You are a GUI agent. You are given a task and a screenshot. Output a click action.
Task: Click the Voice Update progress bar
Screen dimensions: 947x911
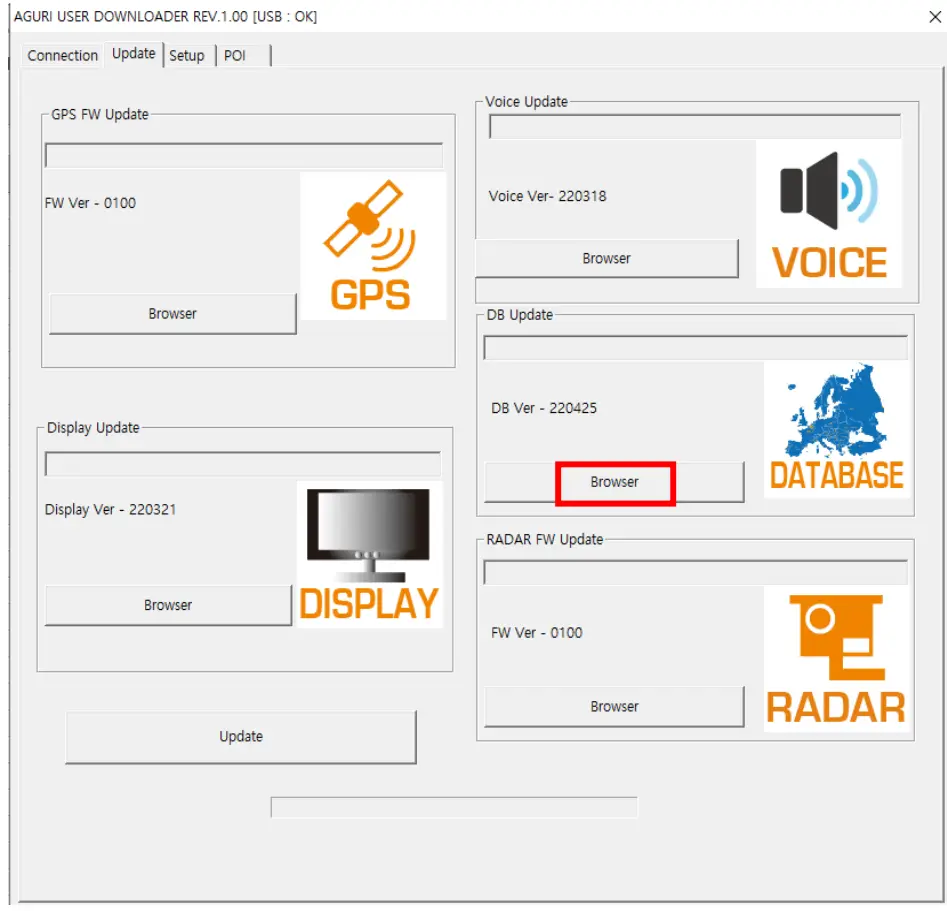[695, 126]
